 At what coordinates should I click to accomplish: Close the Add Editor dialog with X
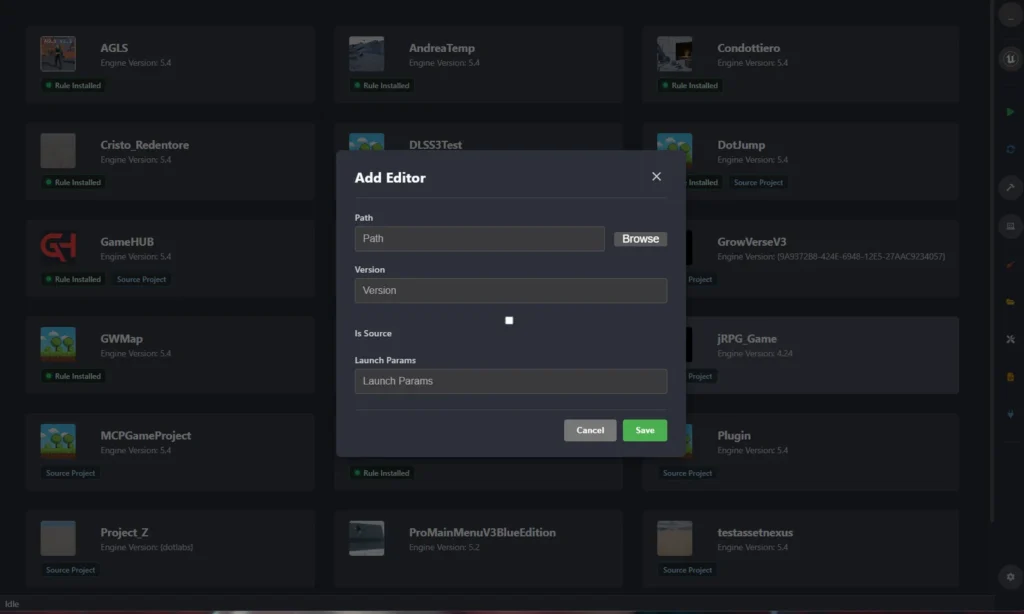click(x=656, y=177)
